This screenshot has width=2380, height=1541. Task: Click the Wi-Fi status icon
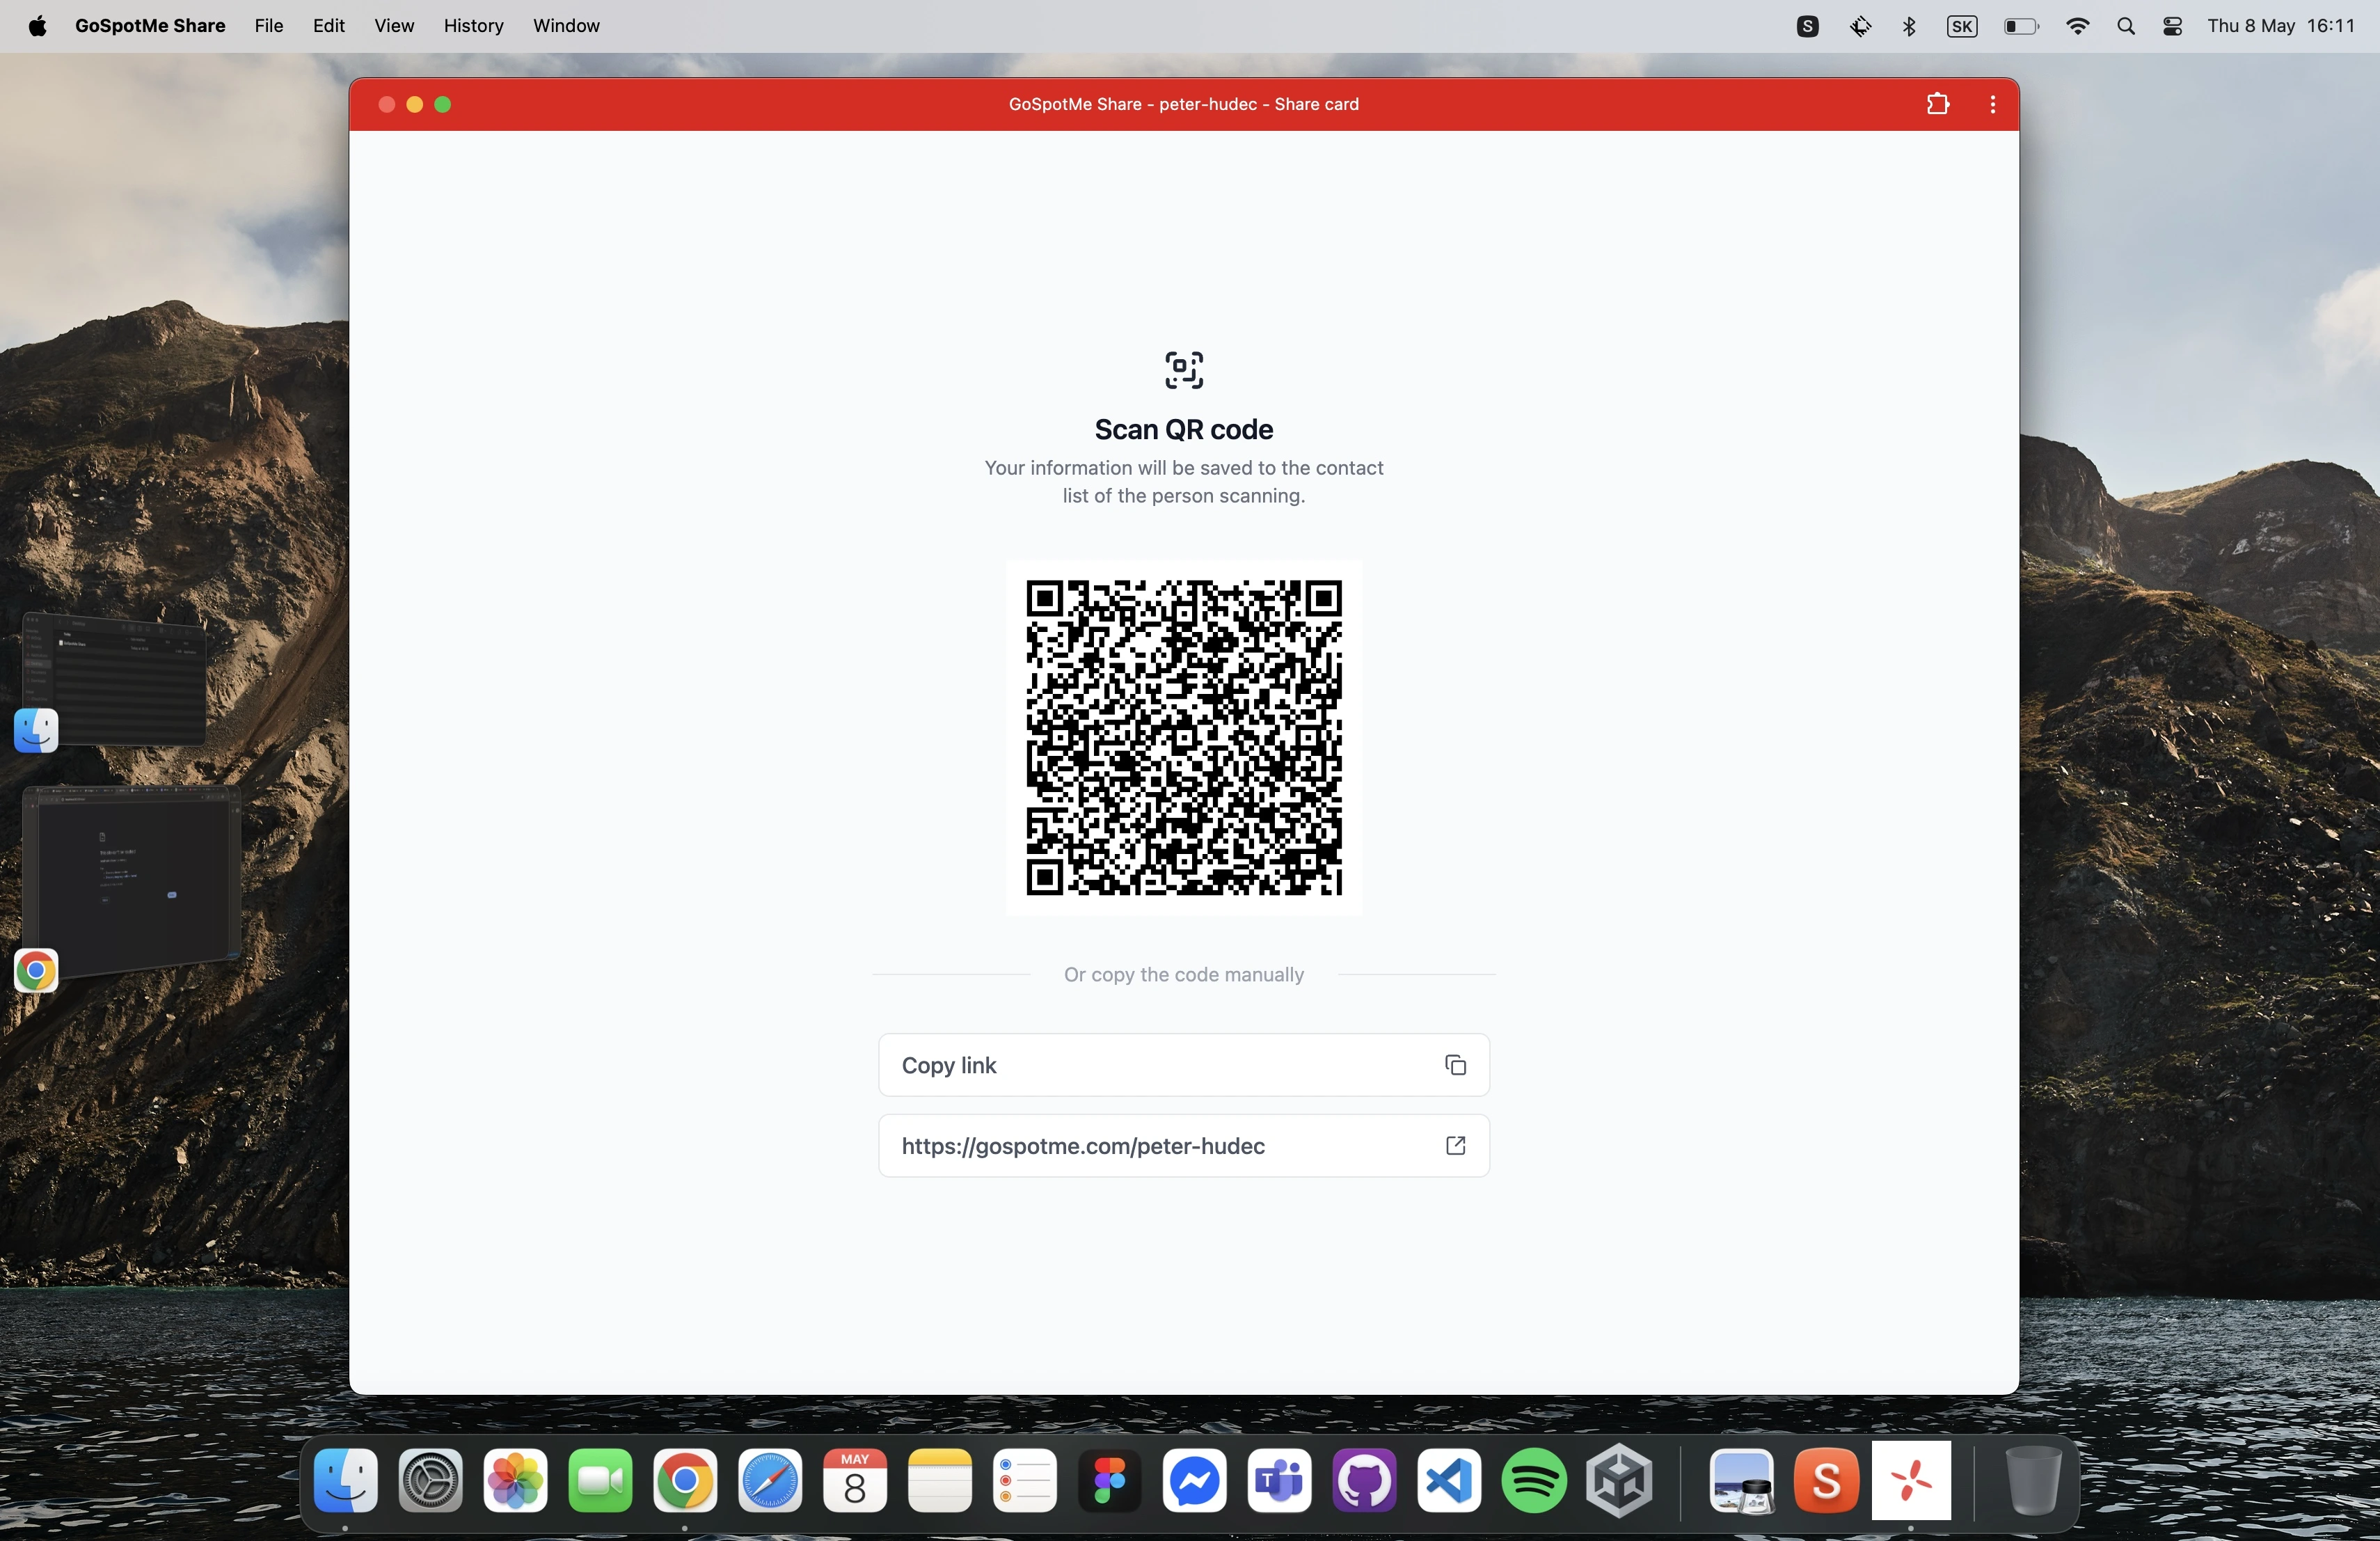(x=2077, y=27)
